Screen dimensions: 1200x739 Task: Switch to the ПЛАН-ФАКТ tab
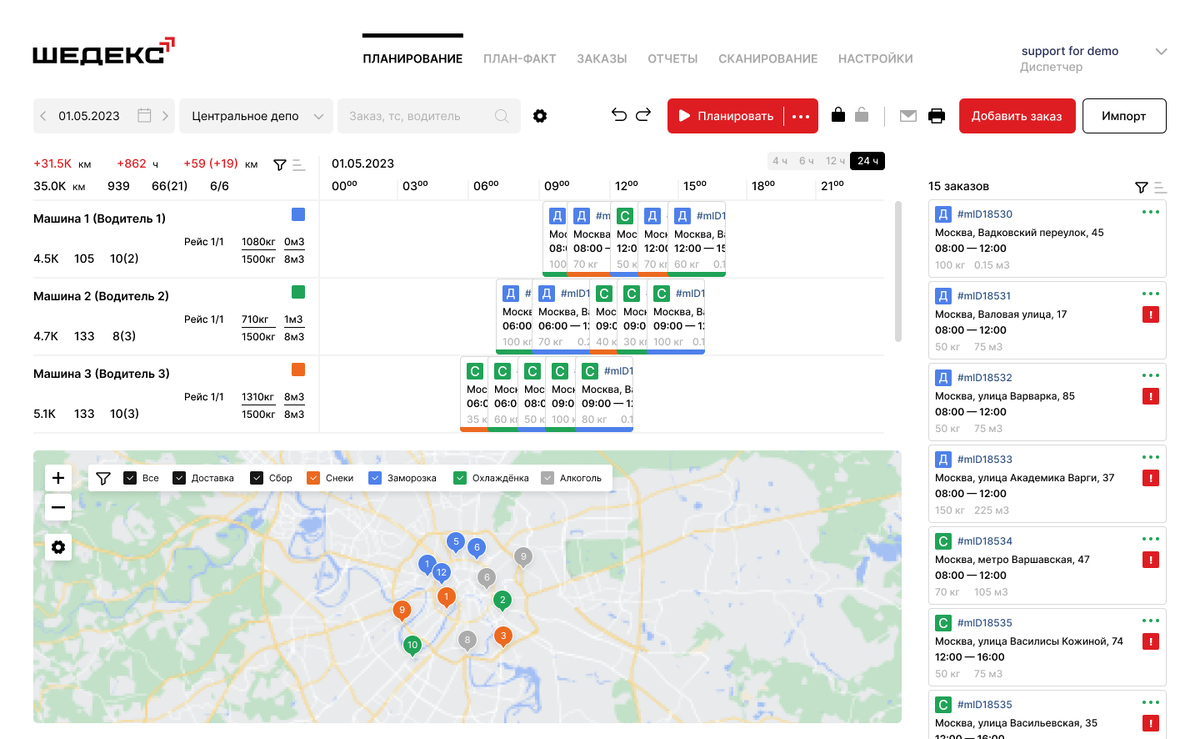click(520, 59)
